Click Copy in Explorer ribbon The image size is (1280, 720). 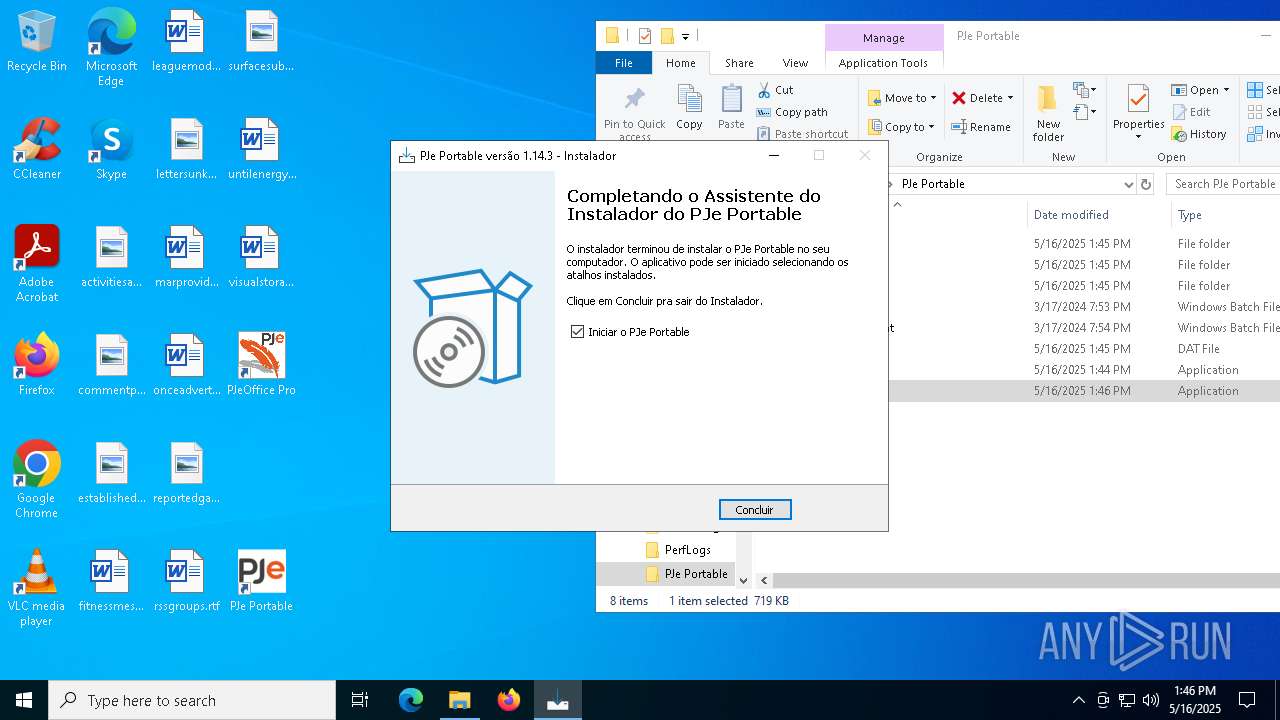pyautogui.click(x=689, y=107)
